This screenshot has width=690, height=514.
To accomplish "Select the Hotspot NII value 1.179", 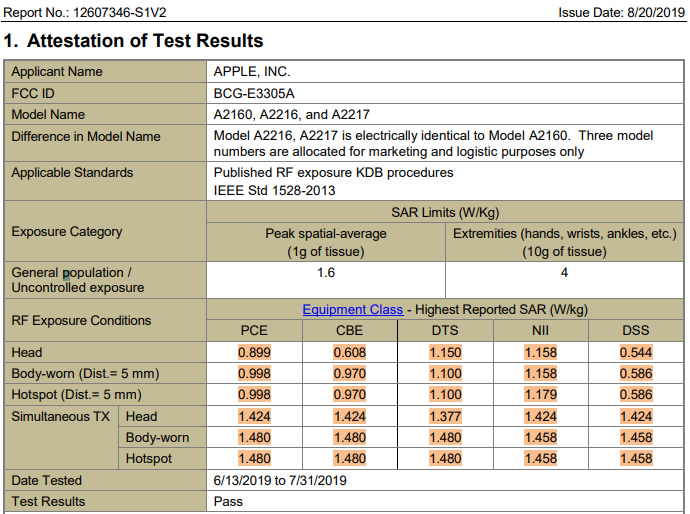I will (x=540, y=395).
